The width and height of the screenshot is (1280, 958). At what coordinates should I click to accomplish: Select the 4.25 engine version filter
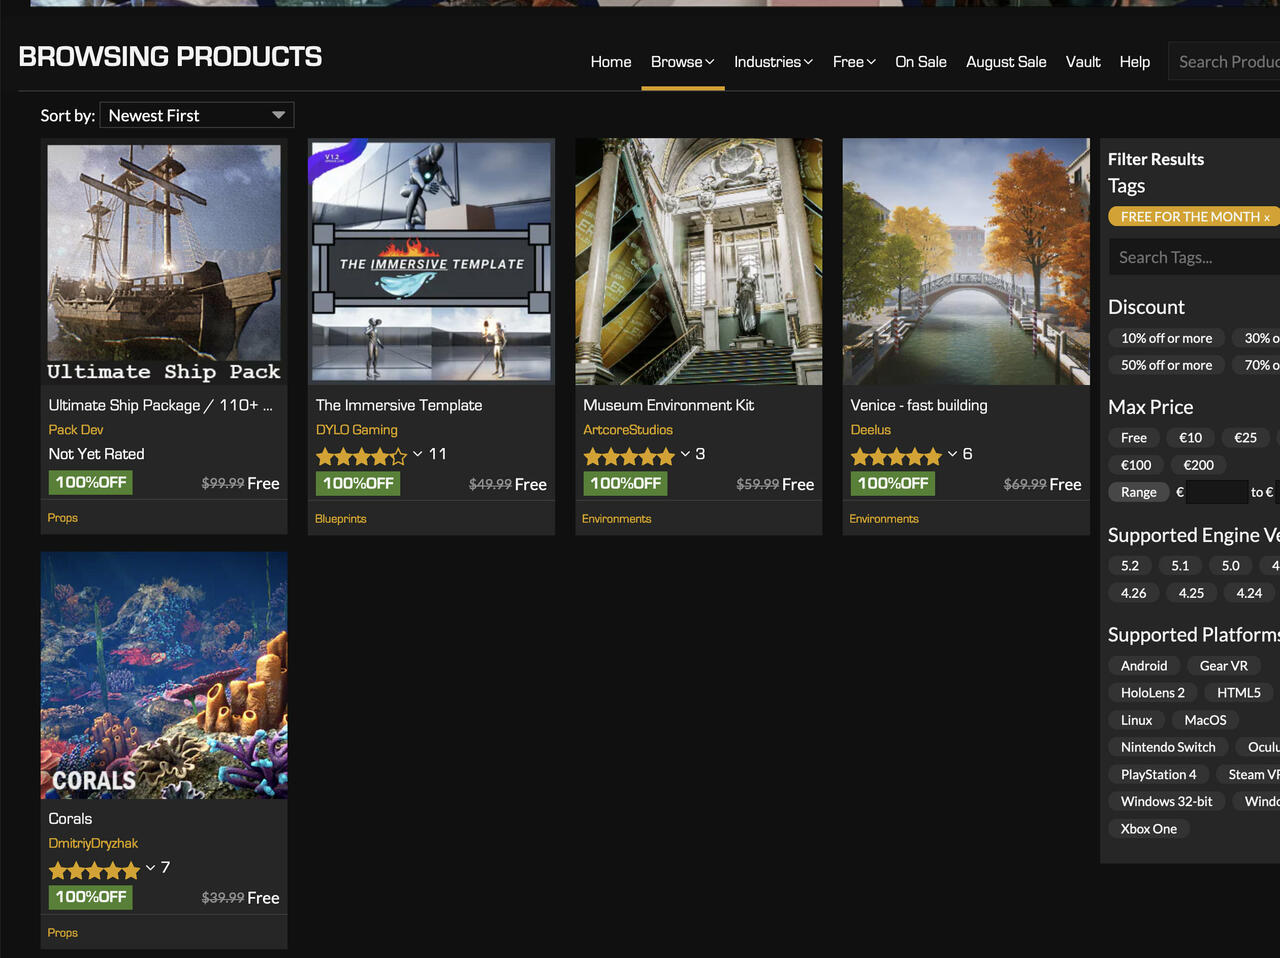(1191, 593)
